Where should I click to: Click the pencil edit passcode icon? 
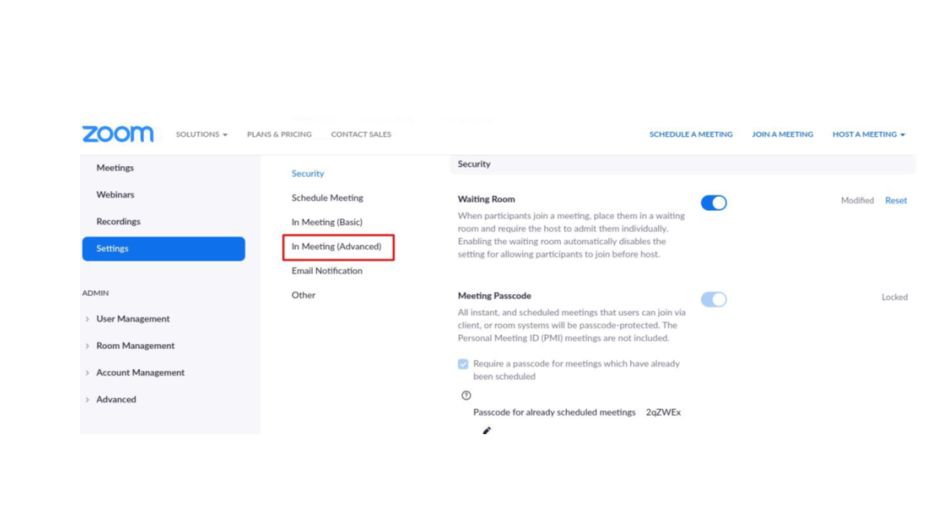487,430
